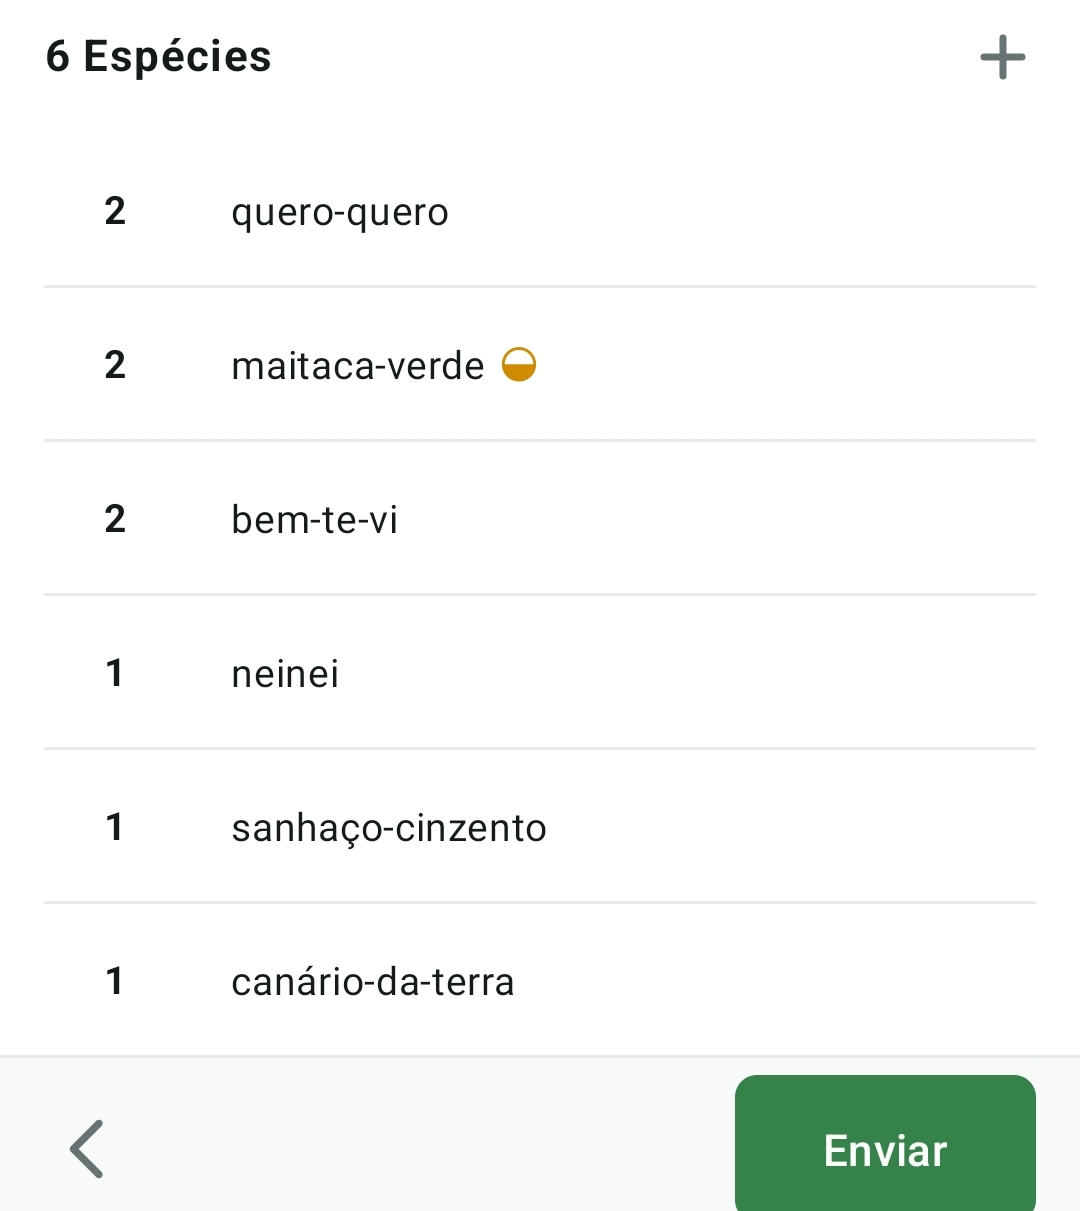This screenshot has width=1080, height=1211.
Task: Tap the plus icon to add species
Action: (1002, 57)
